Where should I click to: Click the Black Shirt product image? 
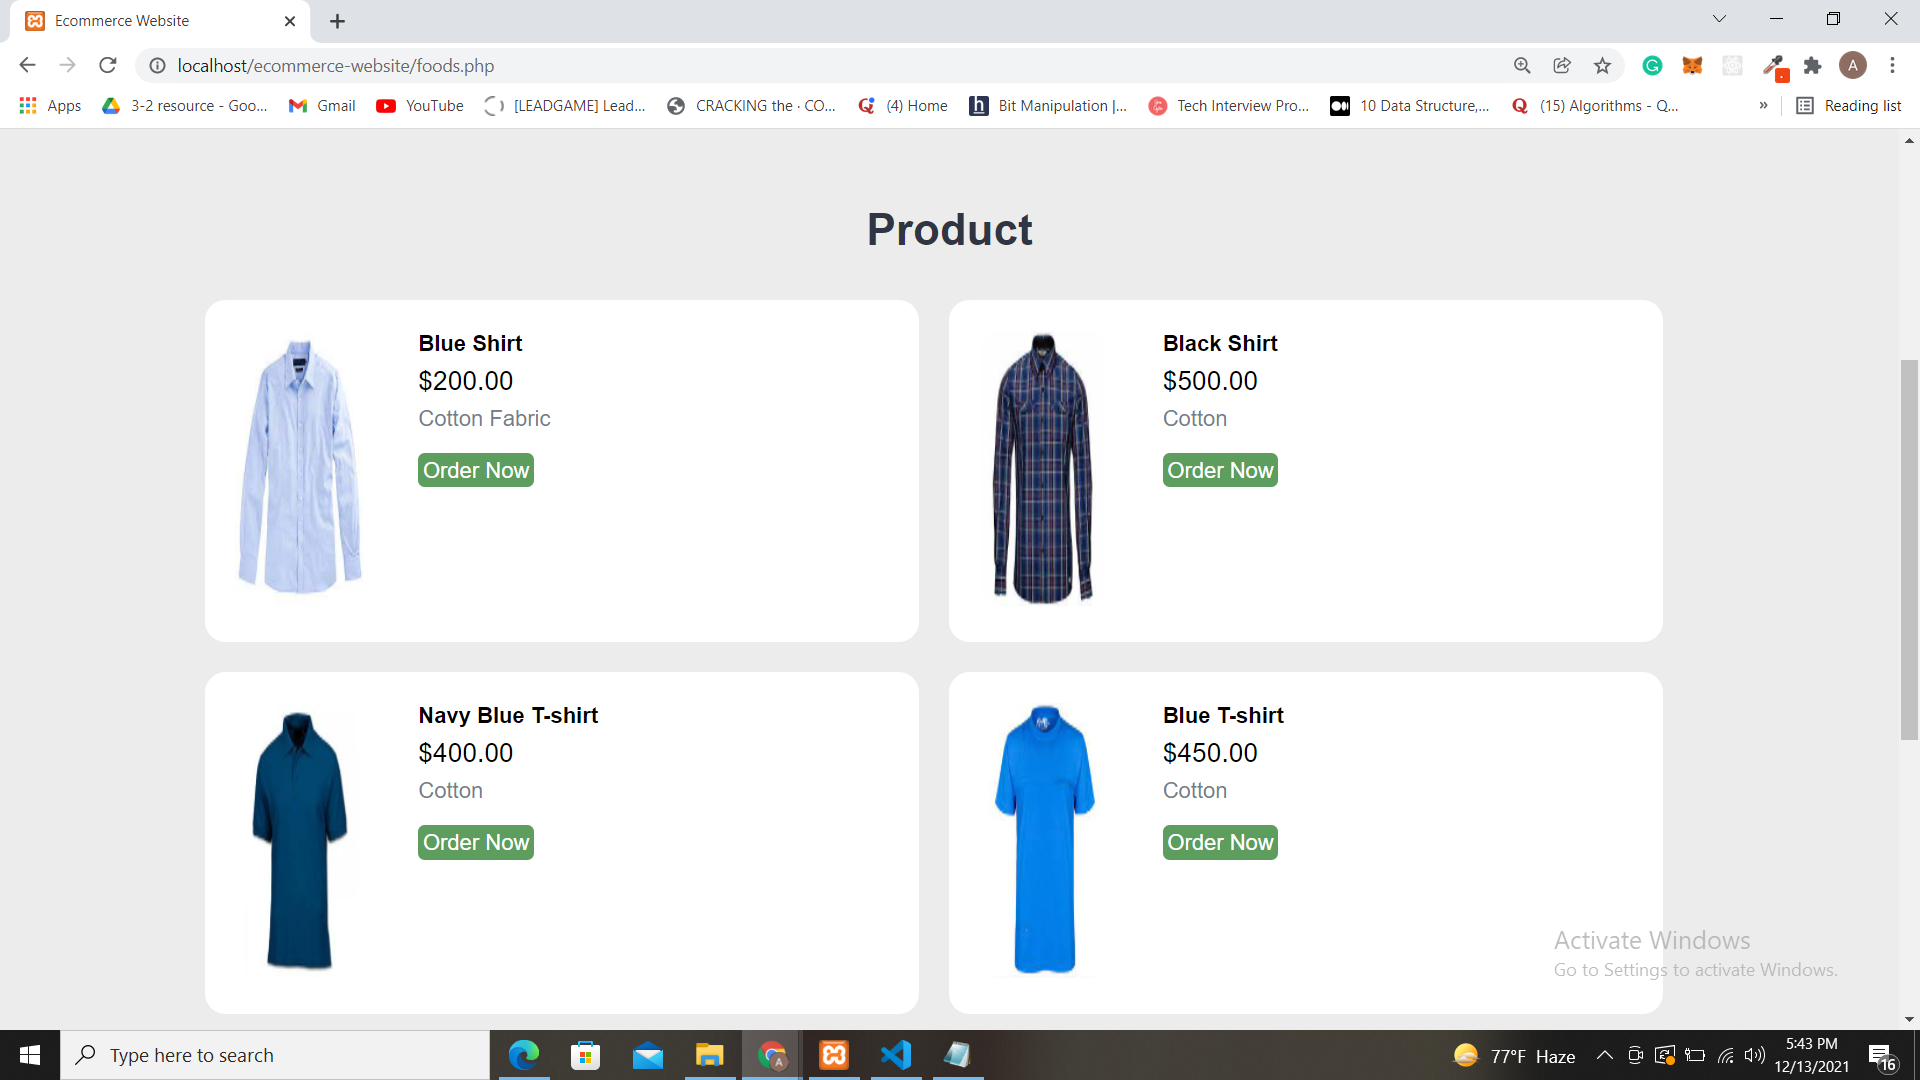(x=1043, y=468)
